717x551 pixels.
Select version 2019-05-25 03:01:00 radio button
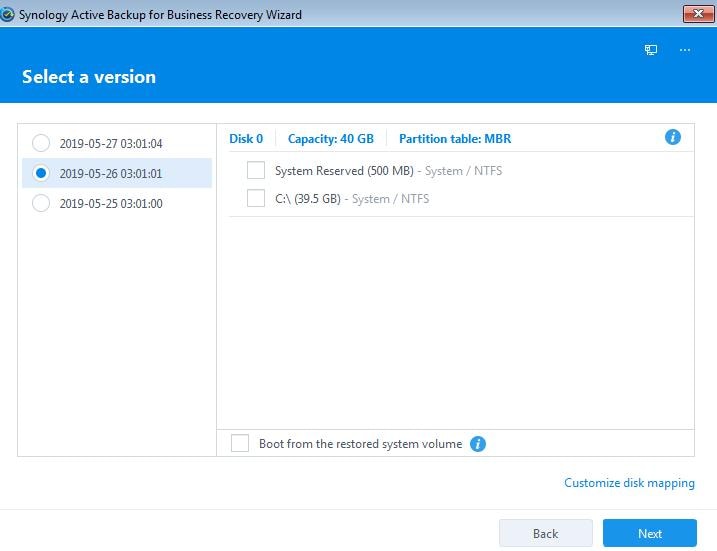(x=41, y=203)
